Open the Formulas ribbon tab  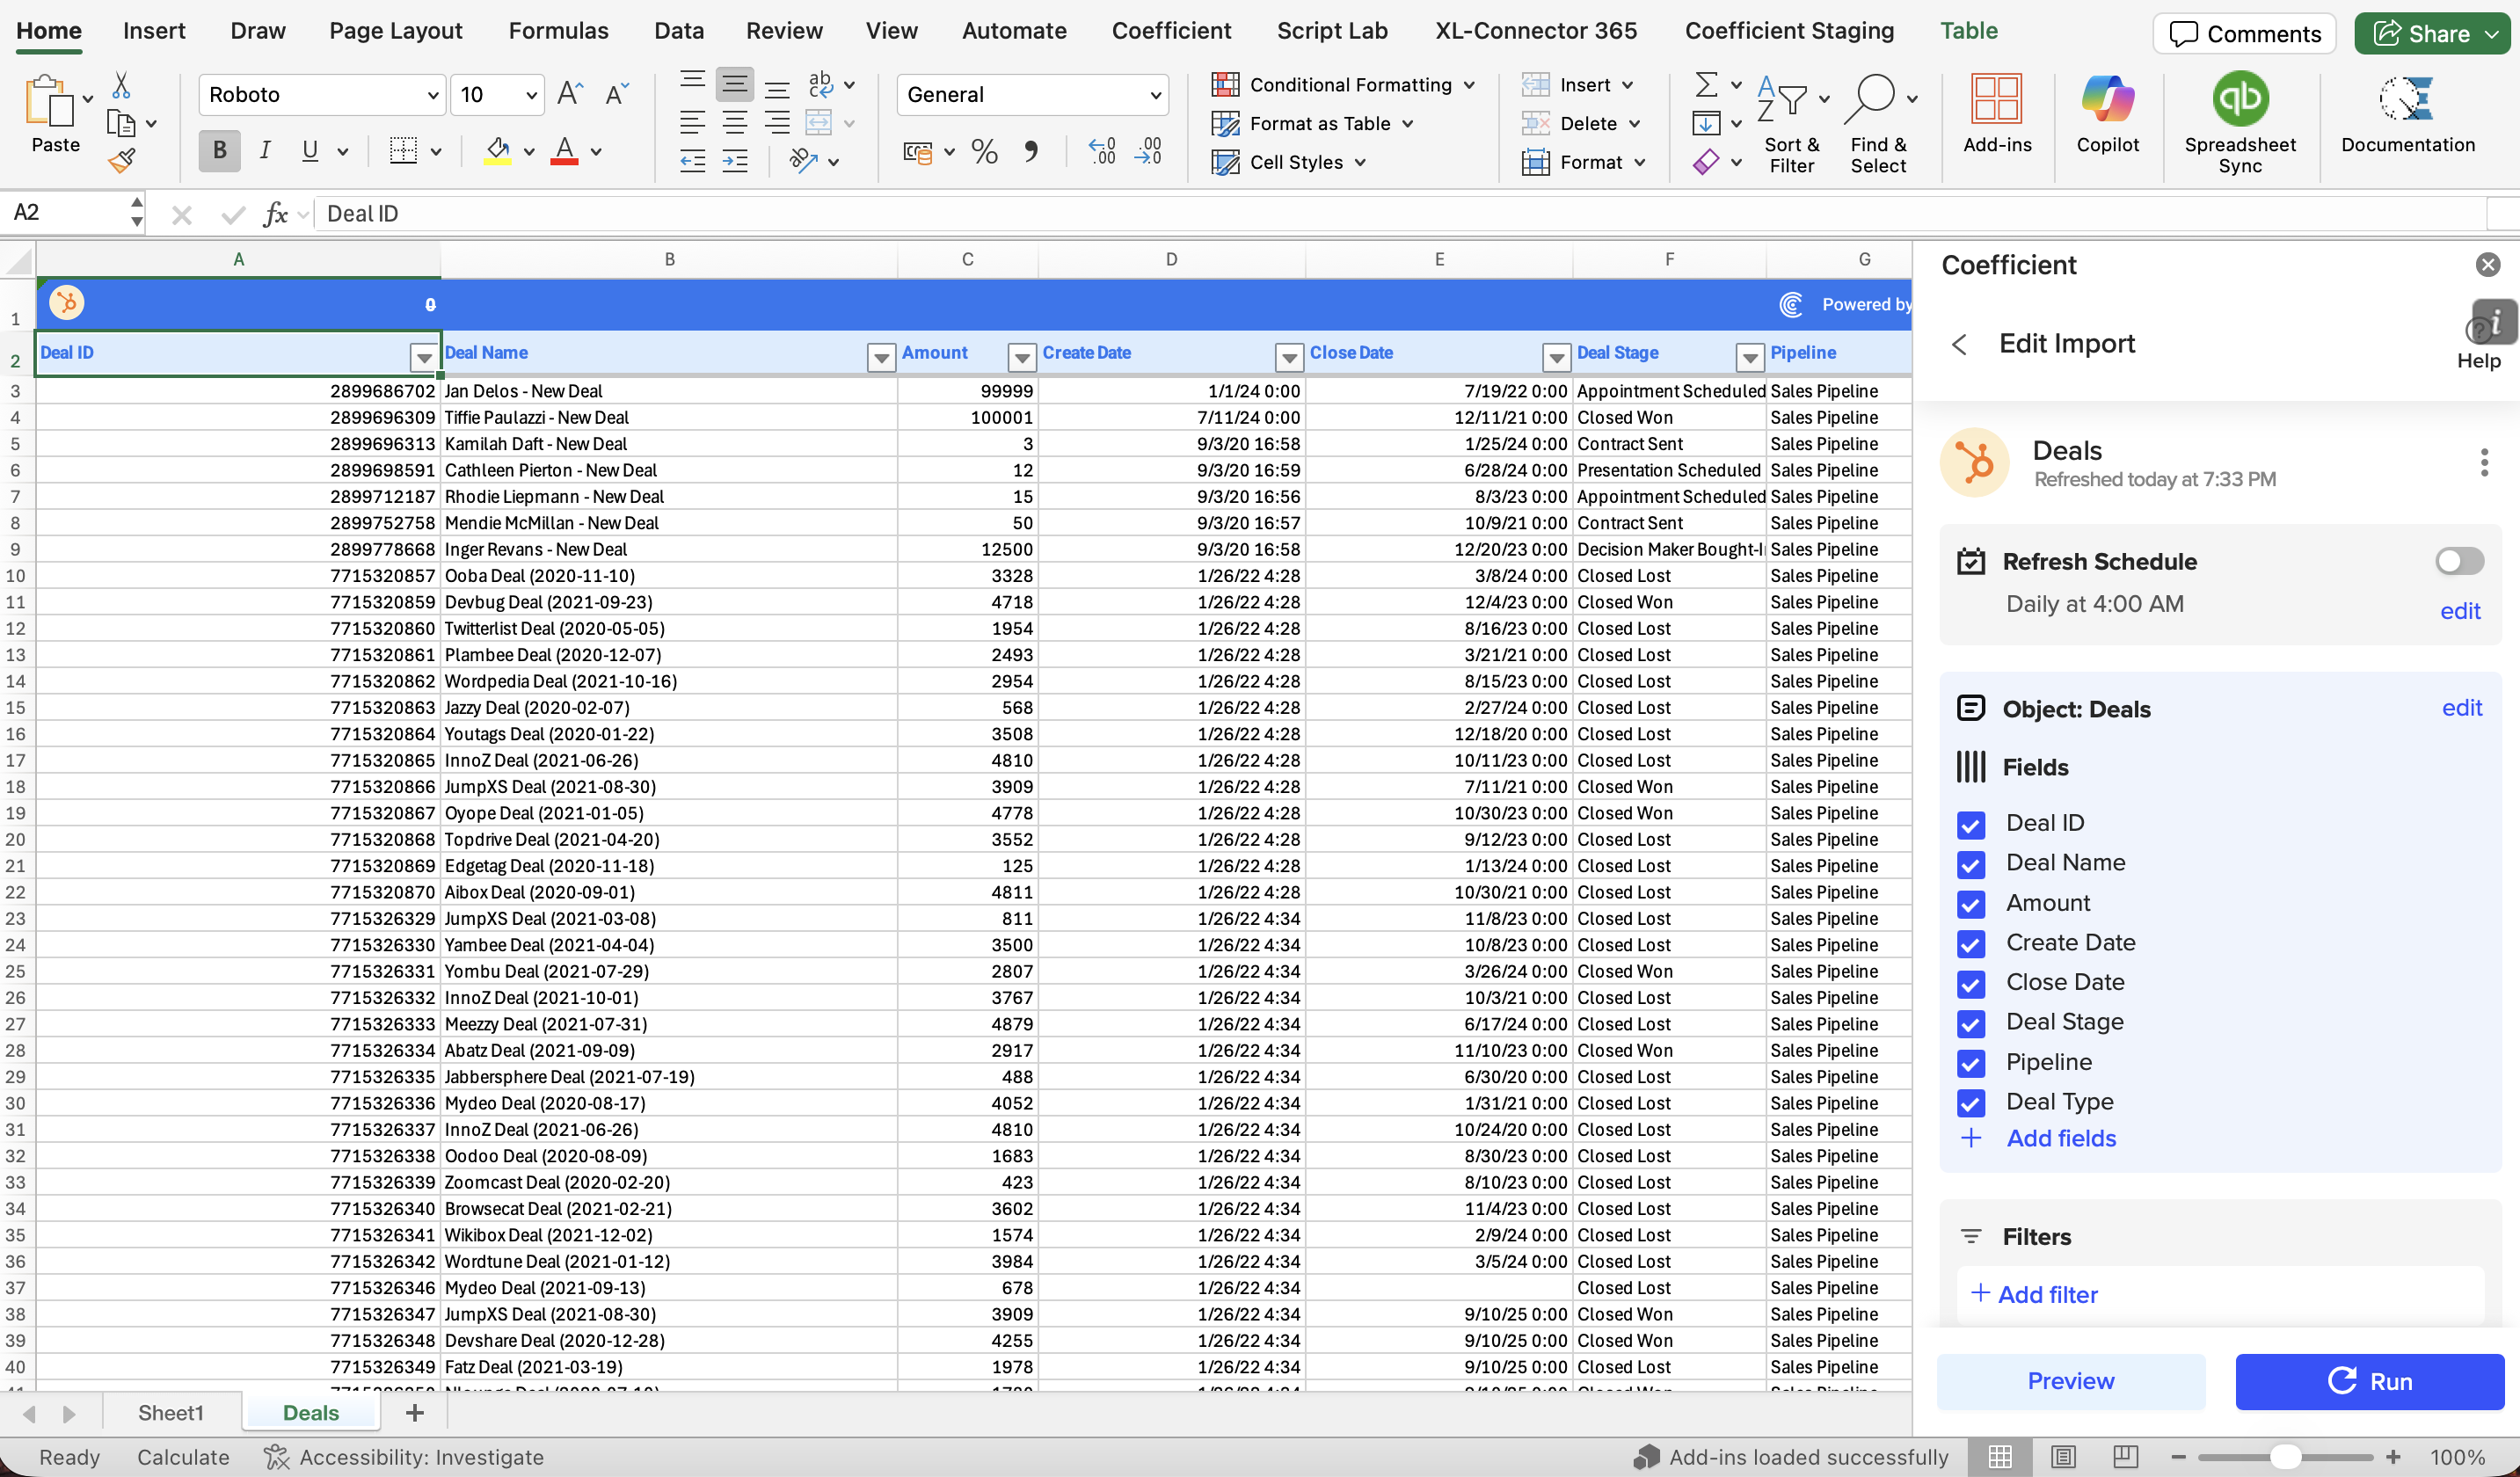point(558,31)
